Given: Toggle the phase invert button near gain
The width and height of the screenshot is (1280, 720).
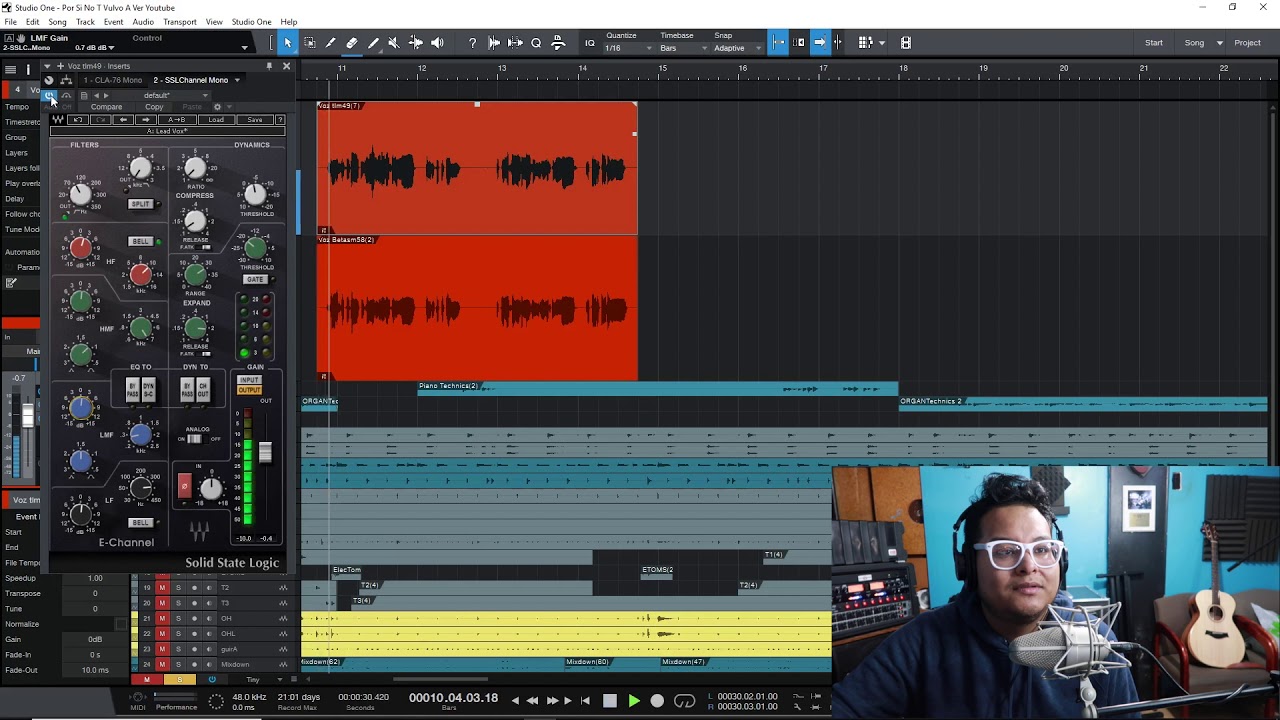Looking at the screenshot, I should tap(184, 486).
